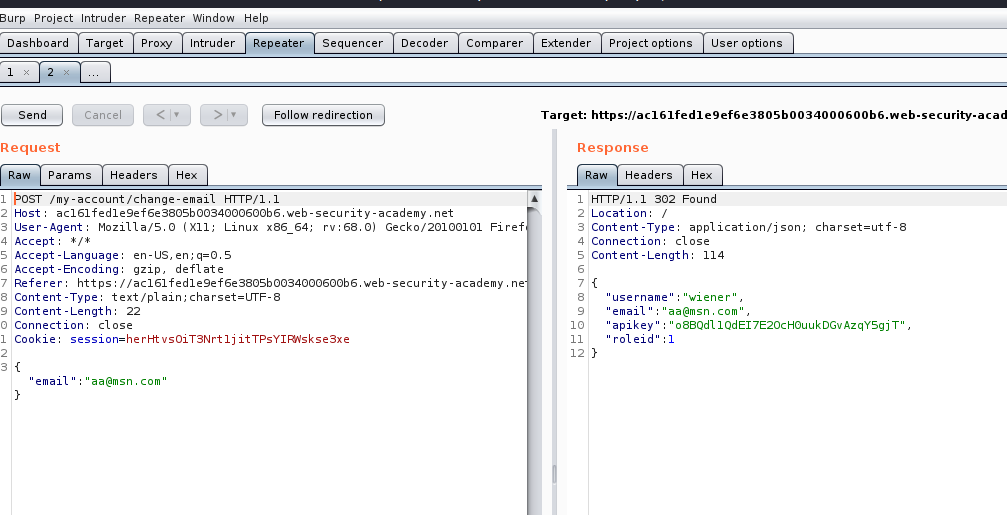Click the User-Agent header line

coord(270,227)
